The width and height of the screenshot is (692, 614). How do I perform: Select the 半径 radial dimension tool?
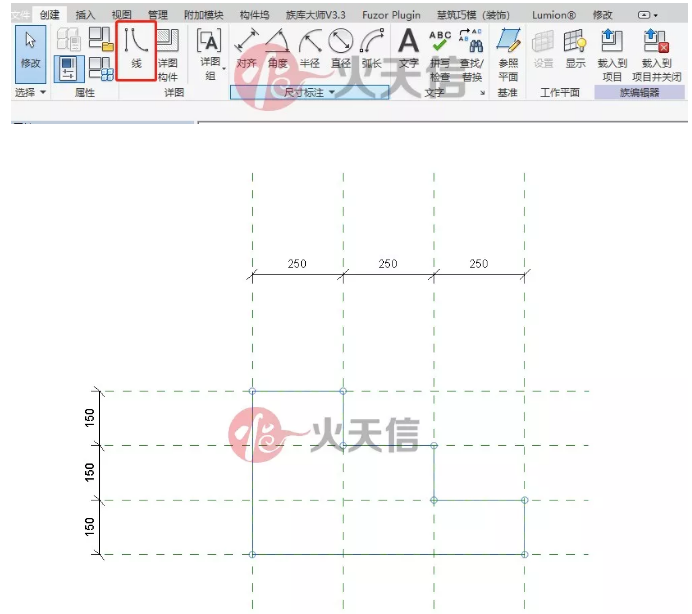click(309, 49)
